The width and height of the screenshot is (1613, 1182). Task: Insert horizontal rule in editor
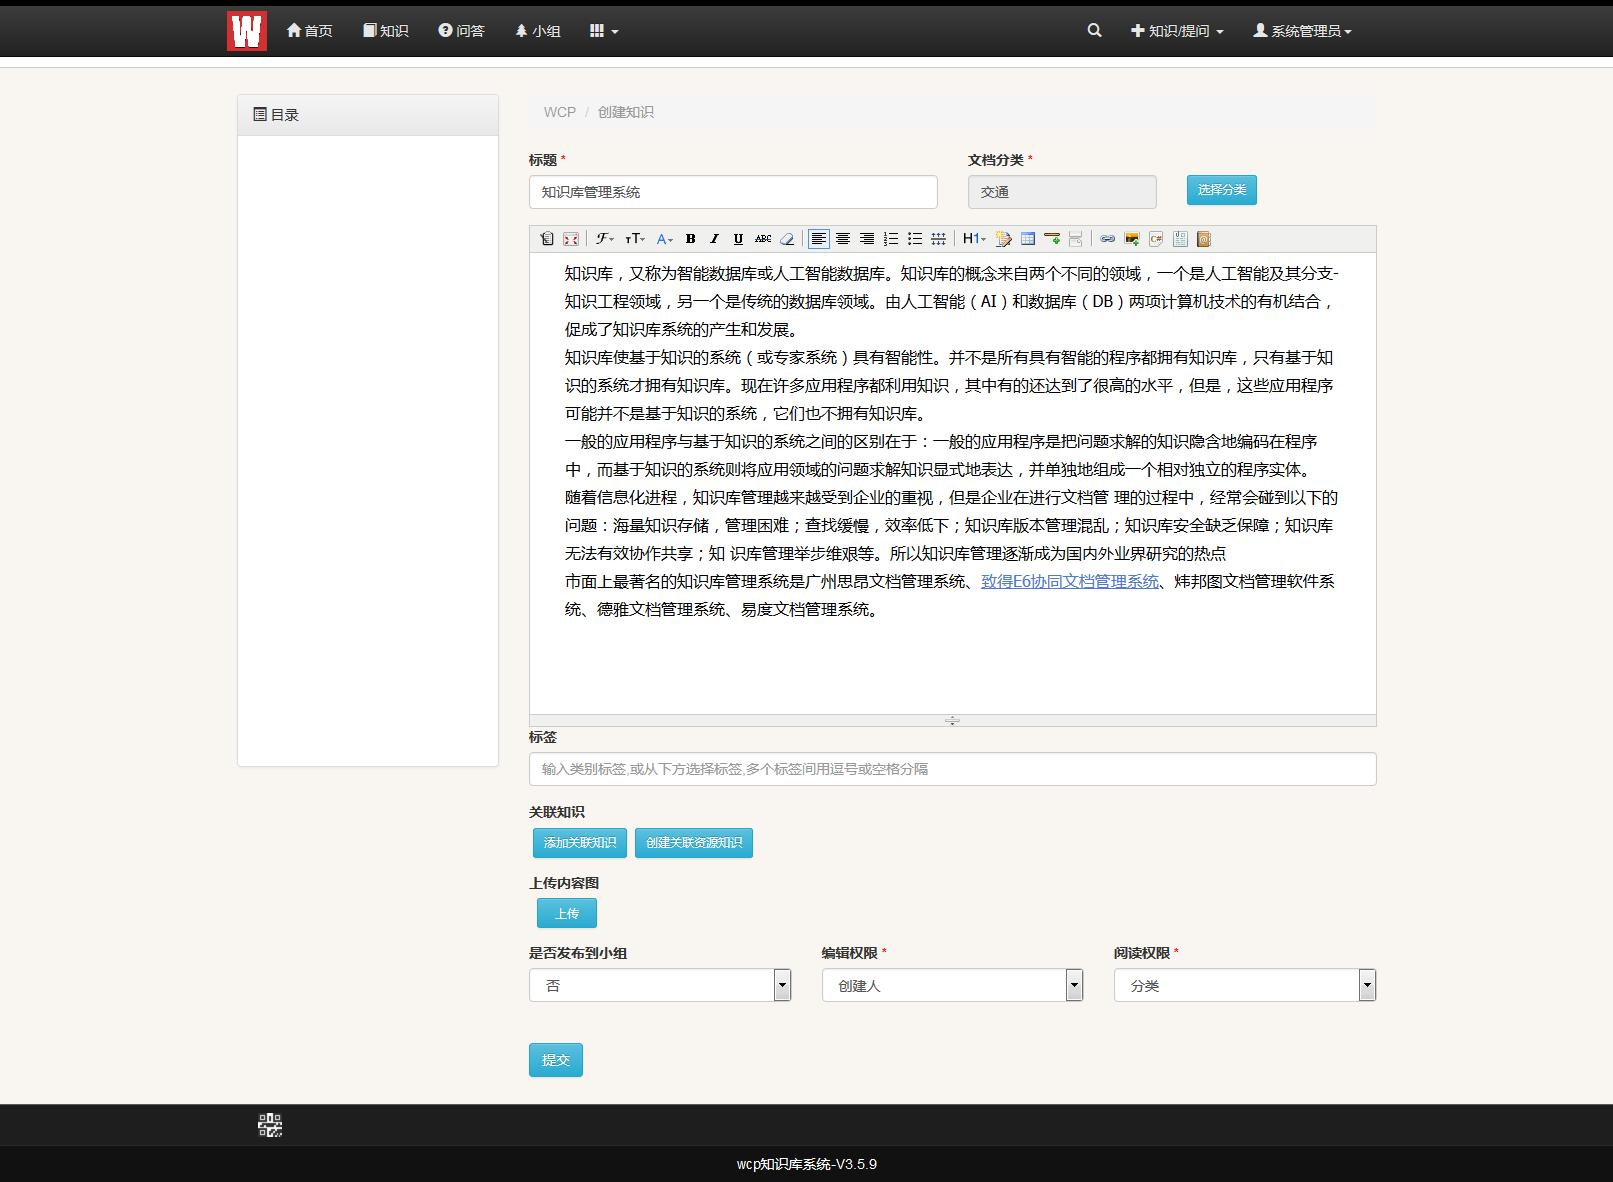point(939,239)
